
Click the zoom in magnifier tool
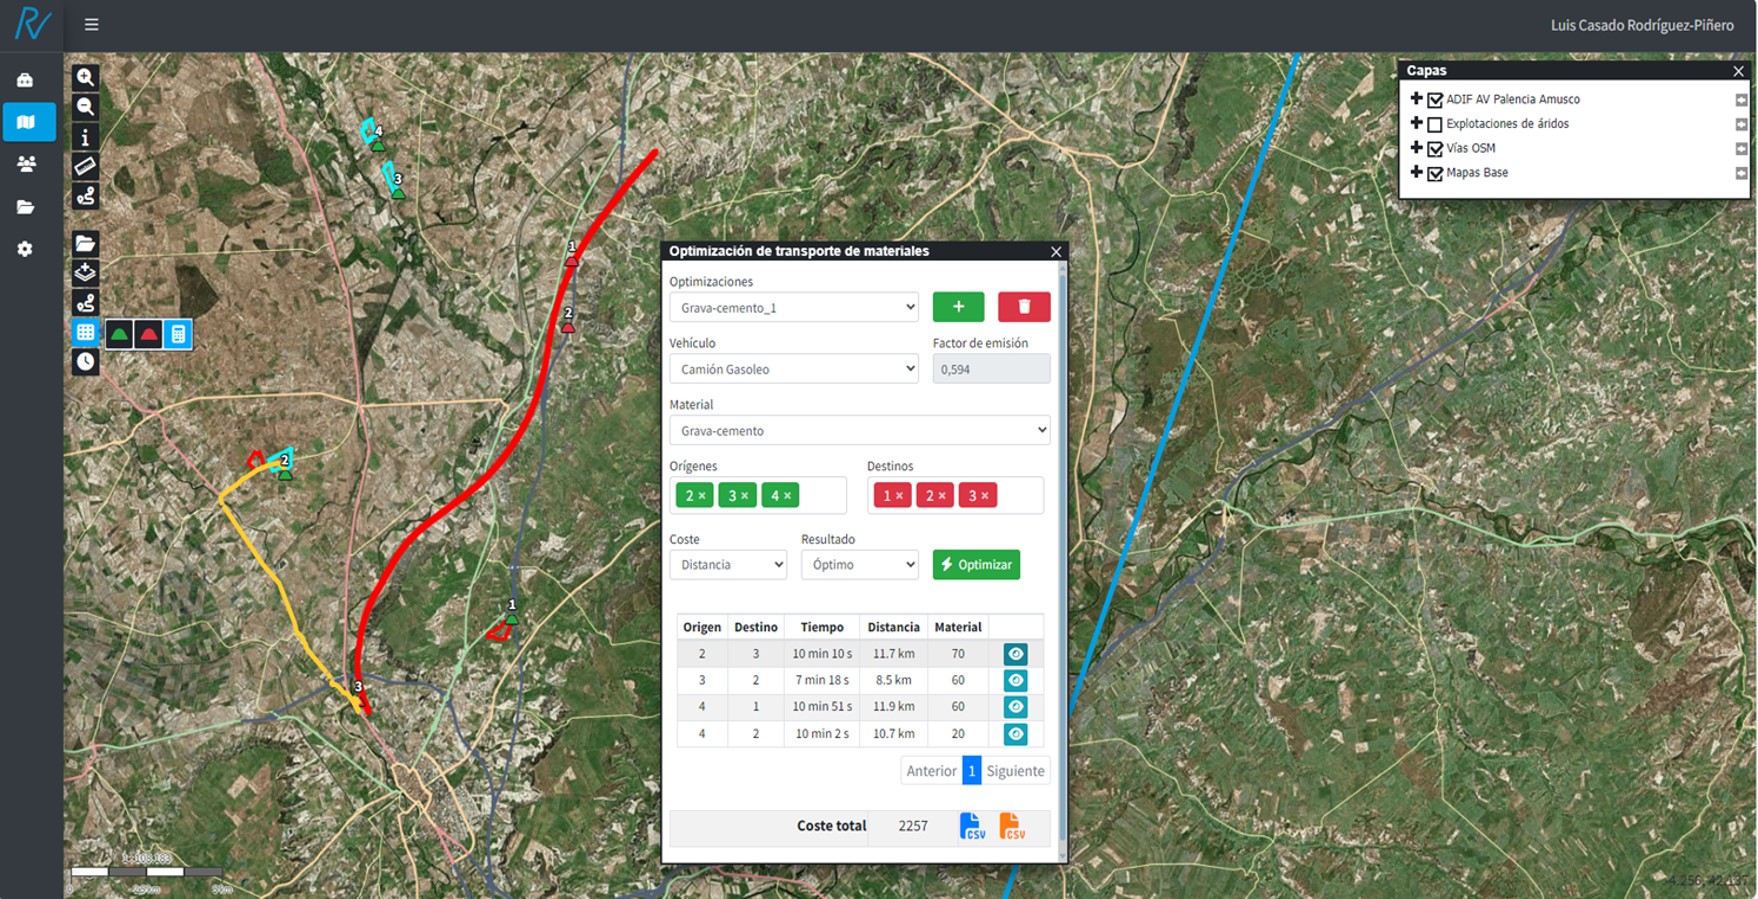coord(86,77)
